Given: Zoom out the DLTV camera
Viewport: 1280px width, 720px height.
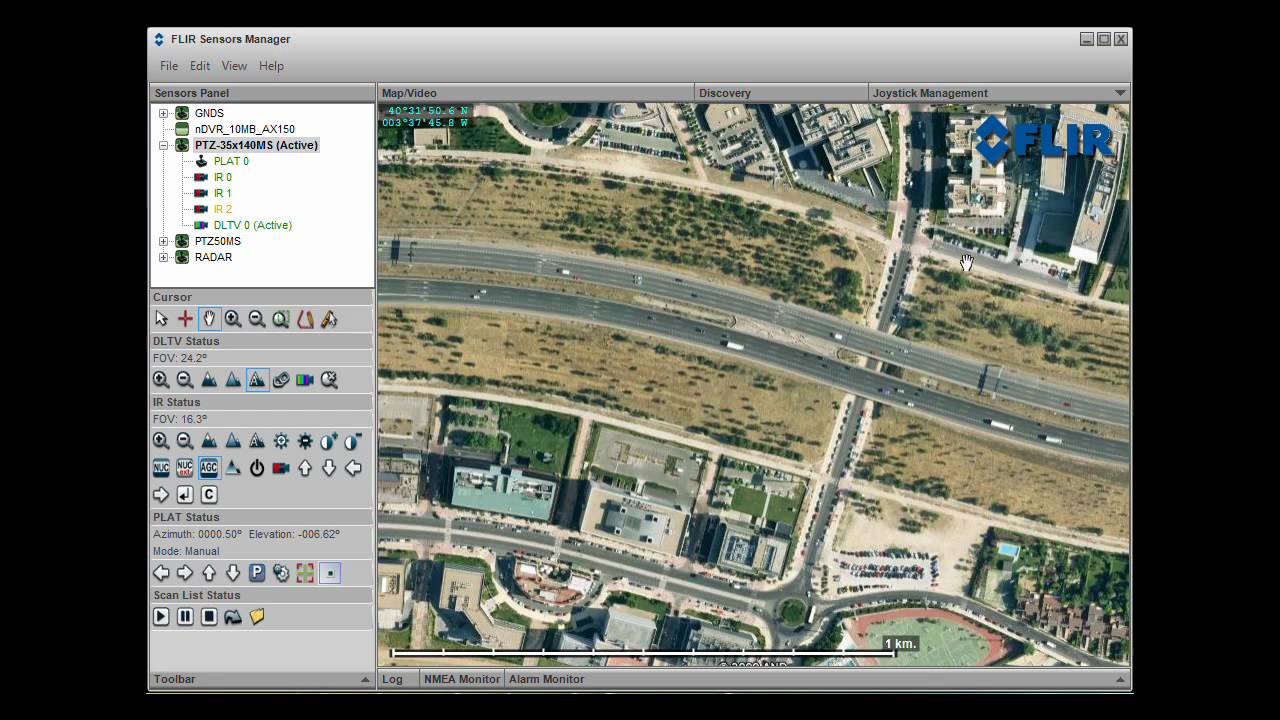Looking at the screenshot, I should 185,380.
